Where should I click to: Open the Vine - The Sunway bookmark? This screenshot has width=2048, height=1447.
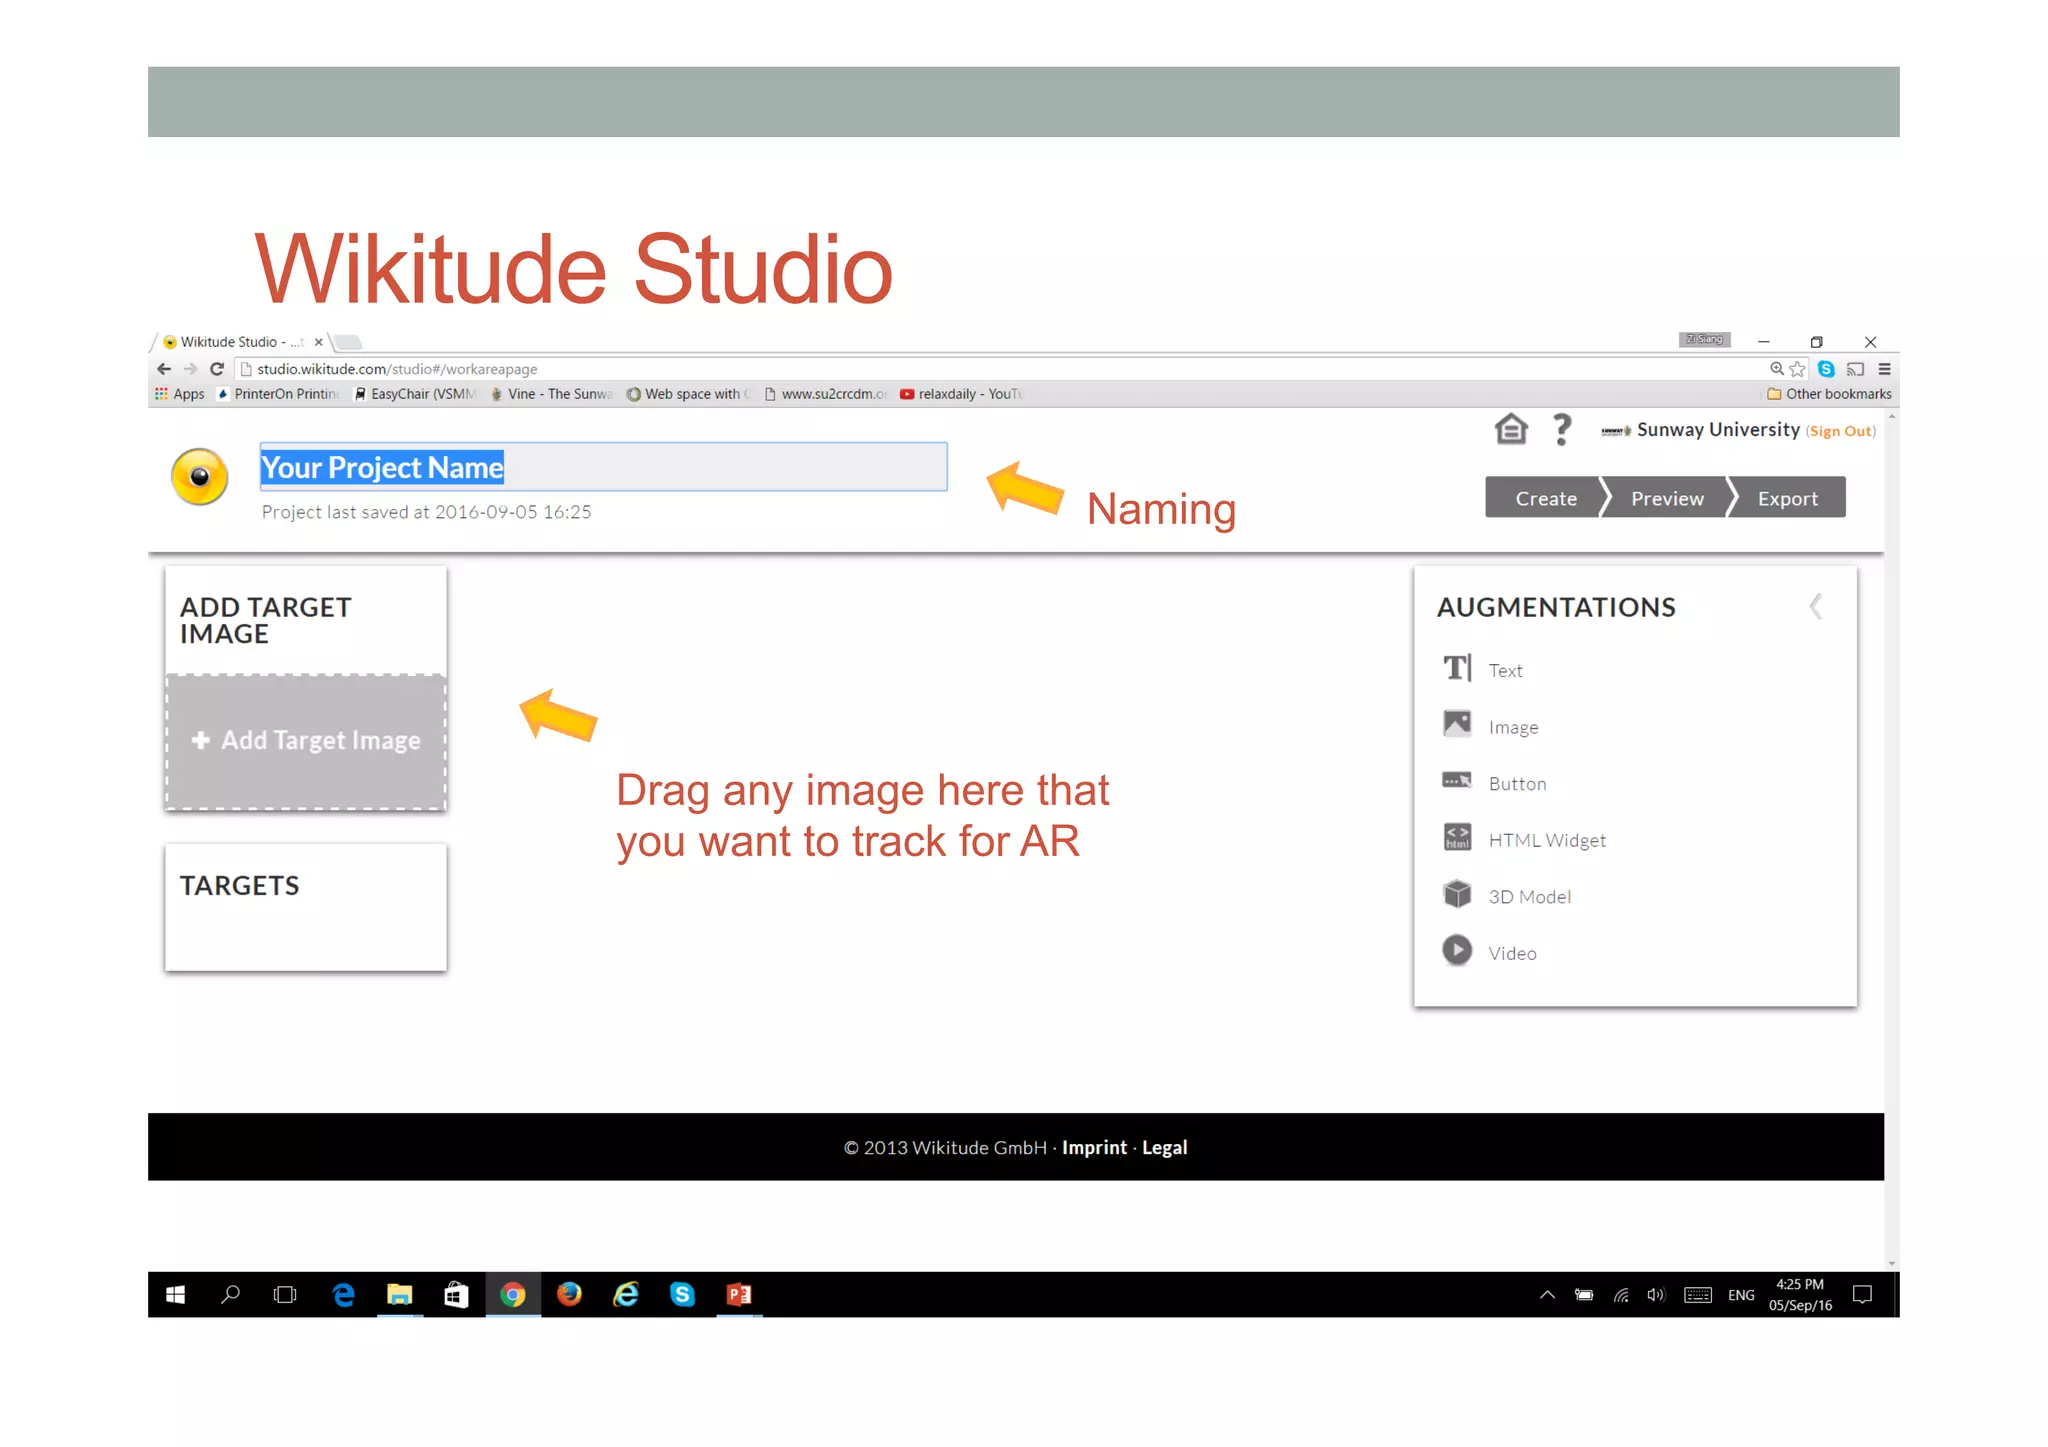coord(552,394)
